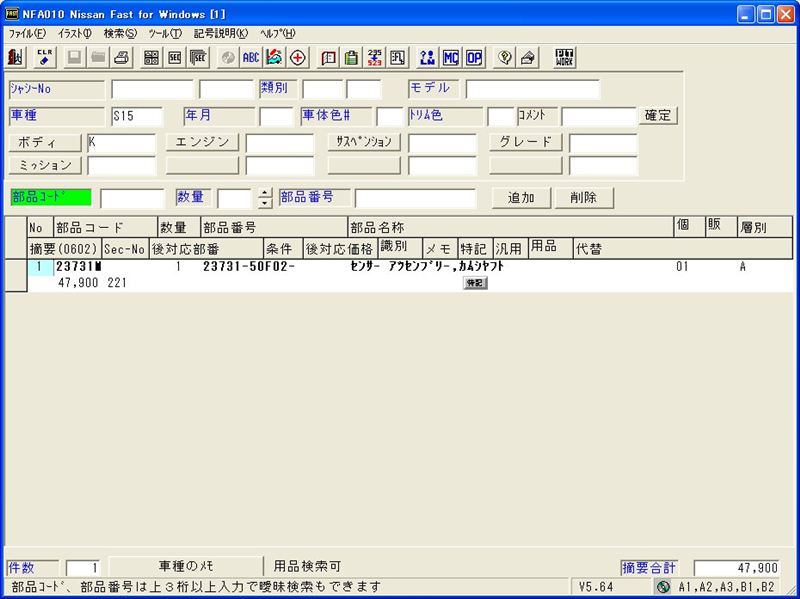Image resolution: width=800 pixels, height=599 pixels.
Task: Open the 検索(S) menu
Action: (120, 34)
